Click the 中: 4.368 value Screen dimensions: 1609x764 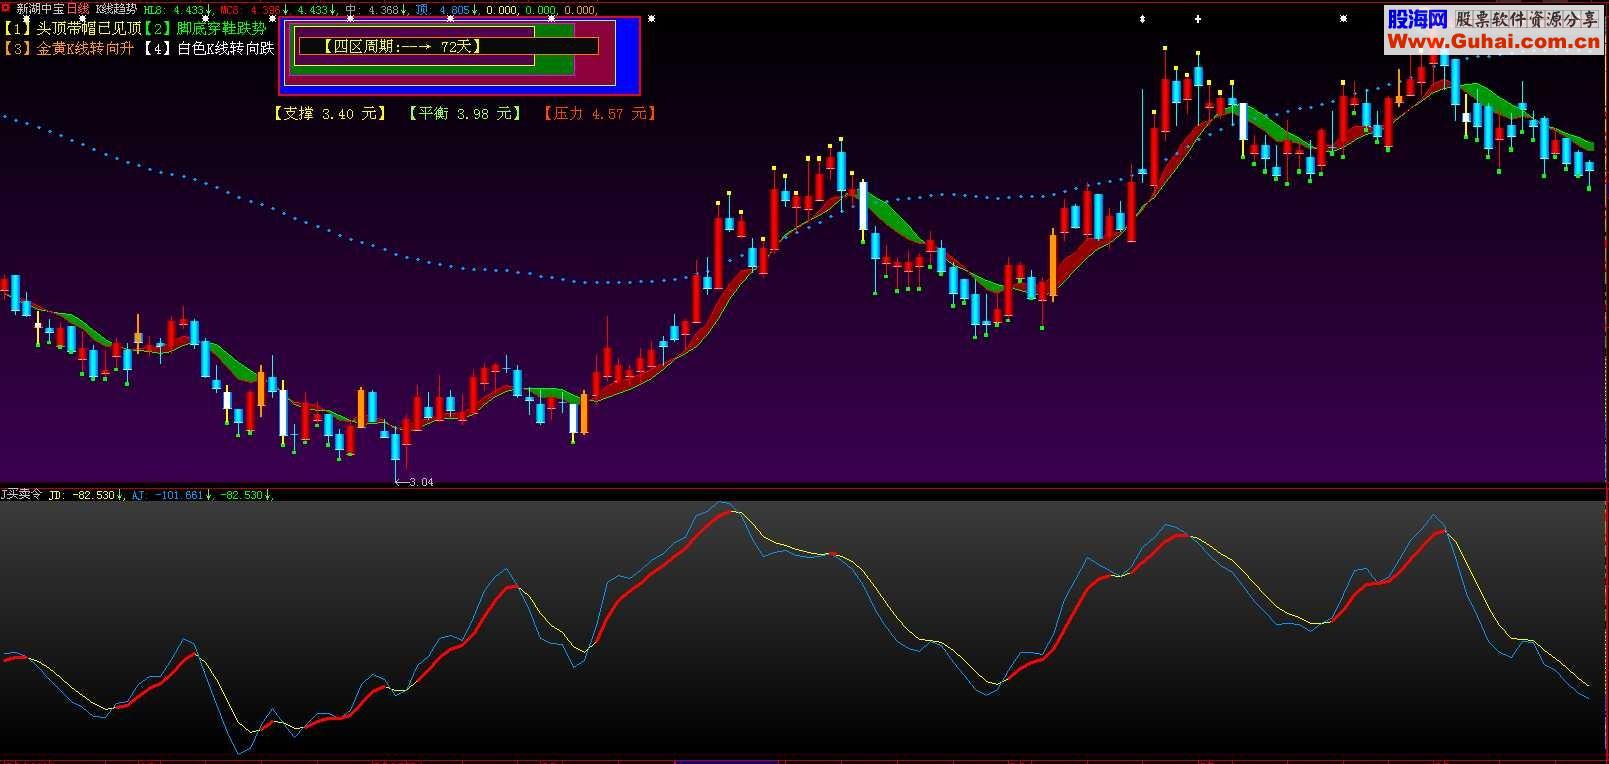375,10
